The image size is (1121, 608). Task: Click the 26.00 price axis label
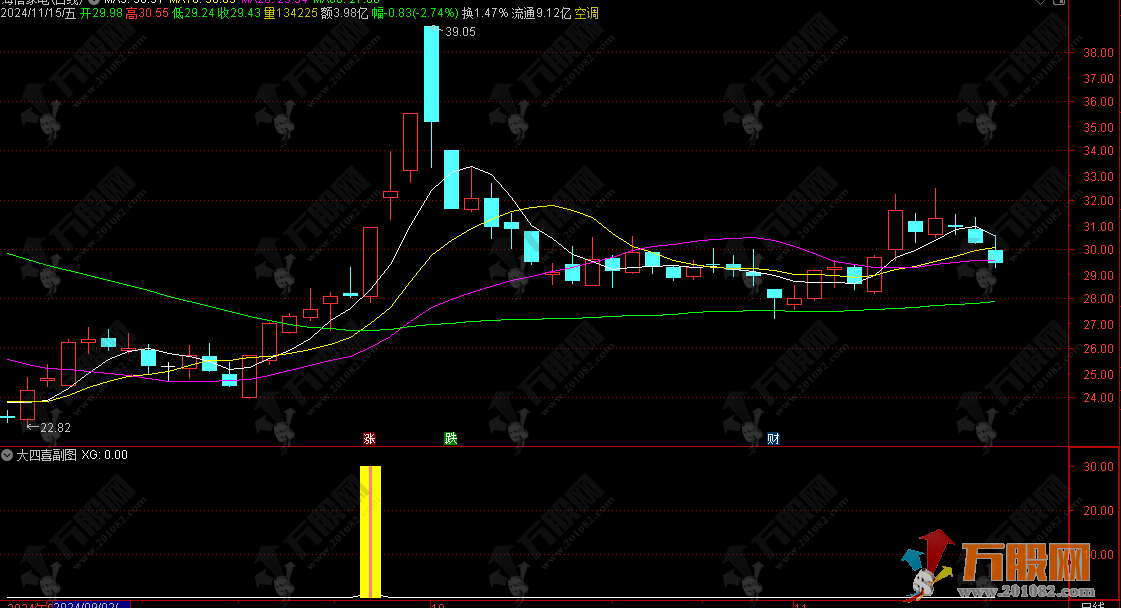pyautogui.click(x=1099, y=348)
